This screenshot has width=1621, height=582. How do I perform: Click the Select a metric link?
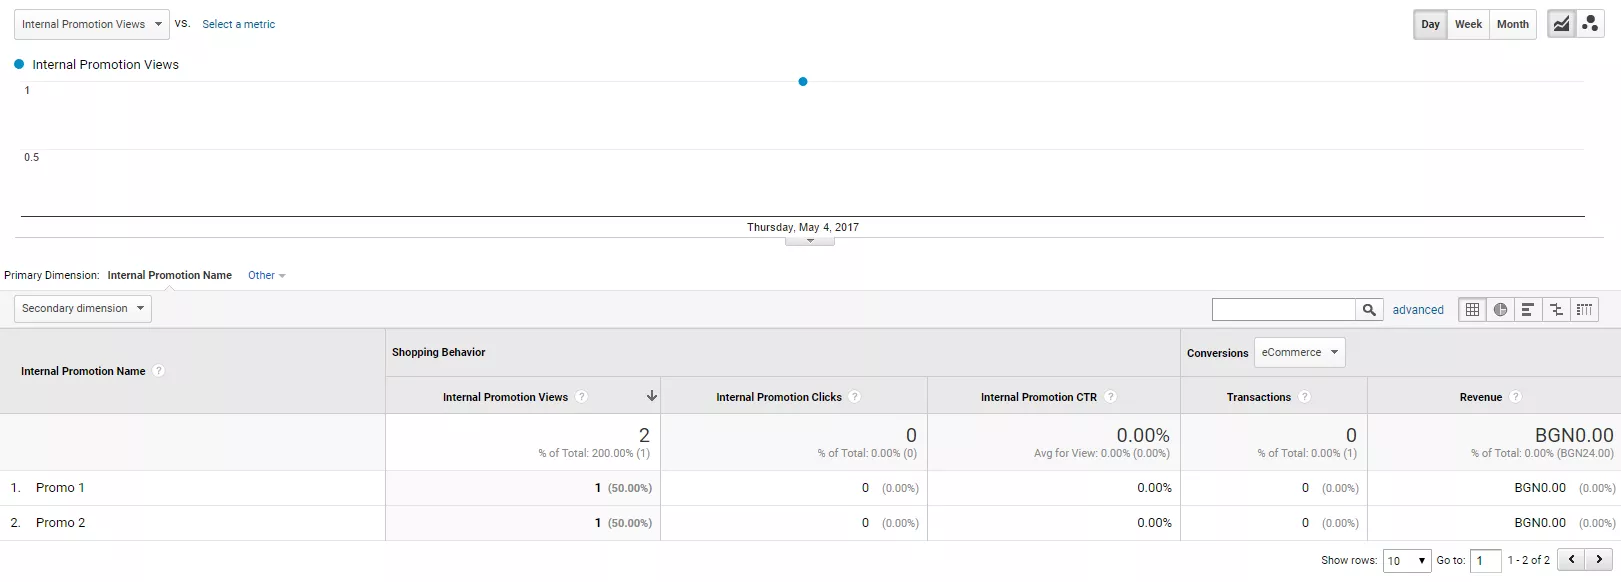coord(238,24)
